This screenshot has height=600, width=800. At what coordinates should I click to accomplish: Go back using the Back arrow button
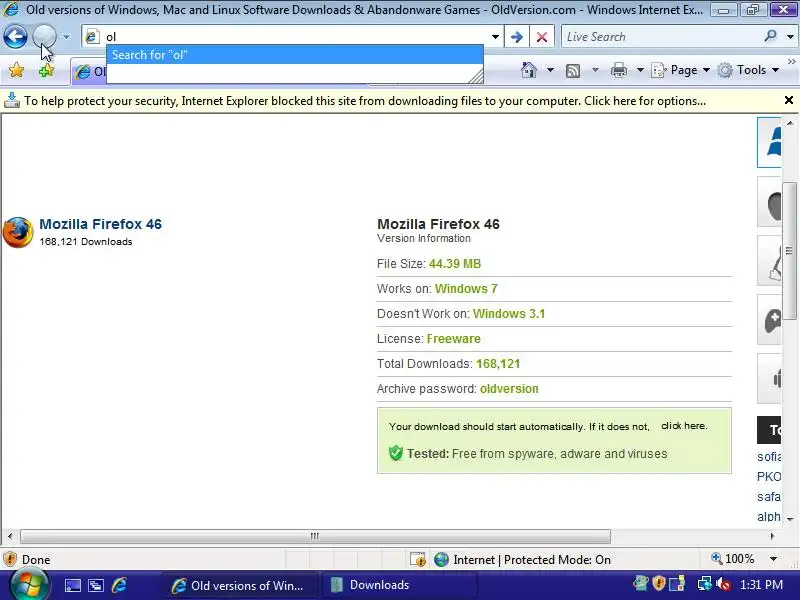tap(15, 37)
